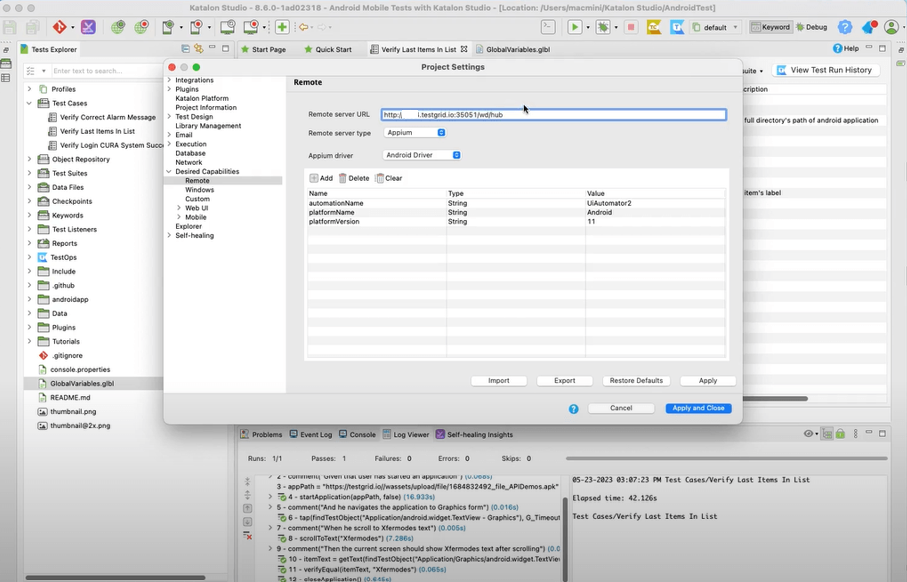Open the Remote server type Appium dropdown

[415, 132]
